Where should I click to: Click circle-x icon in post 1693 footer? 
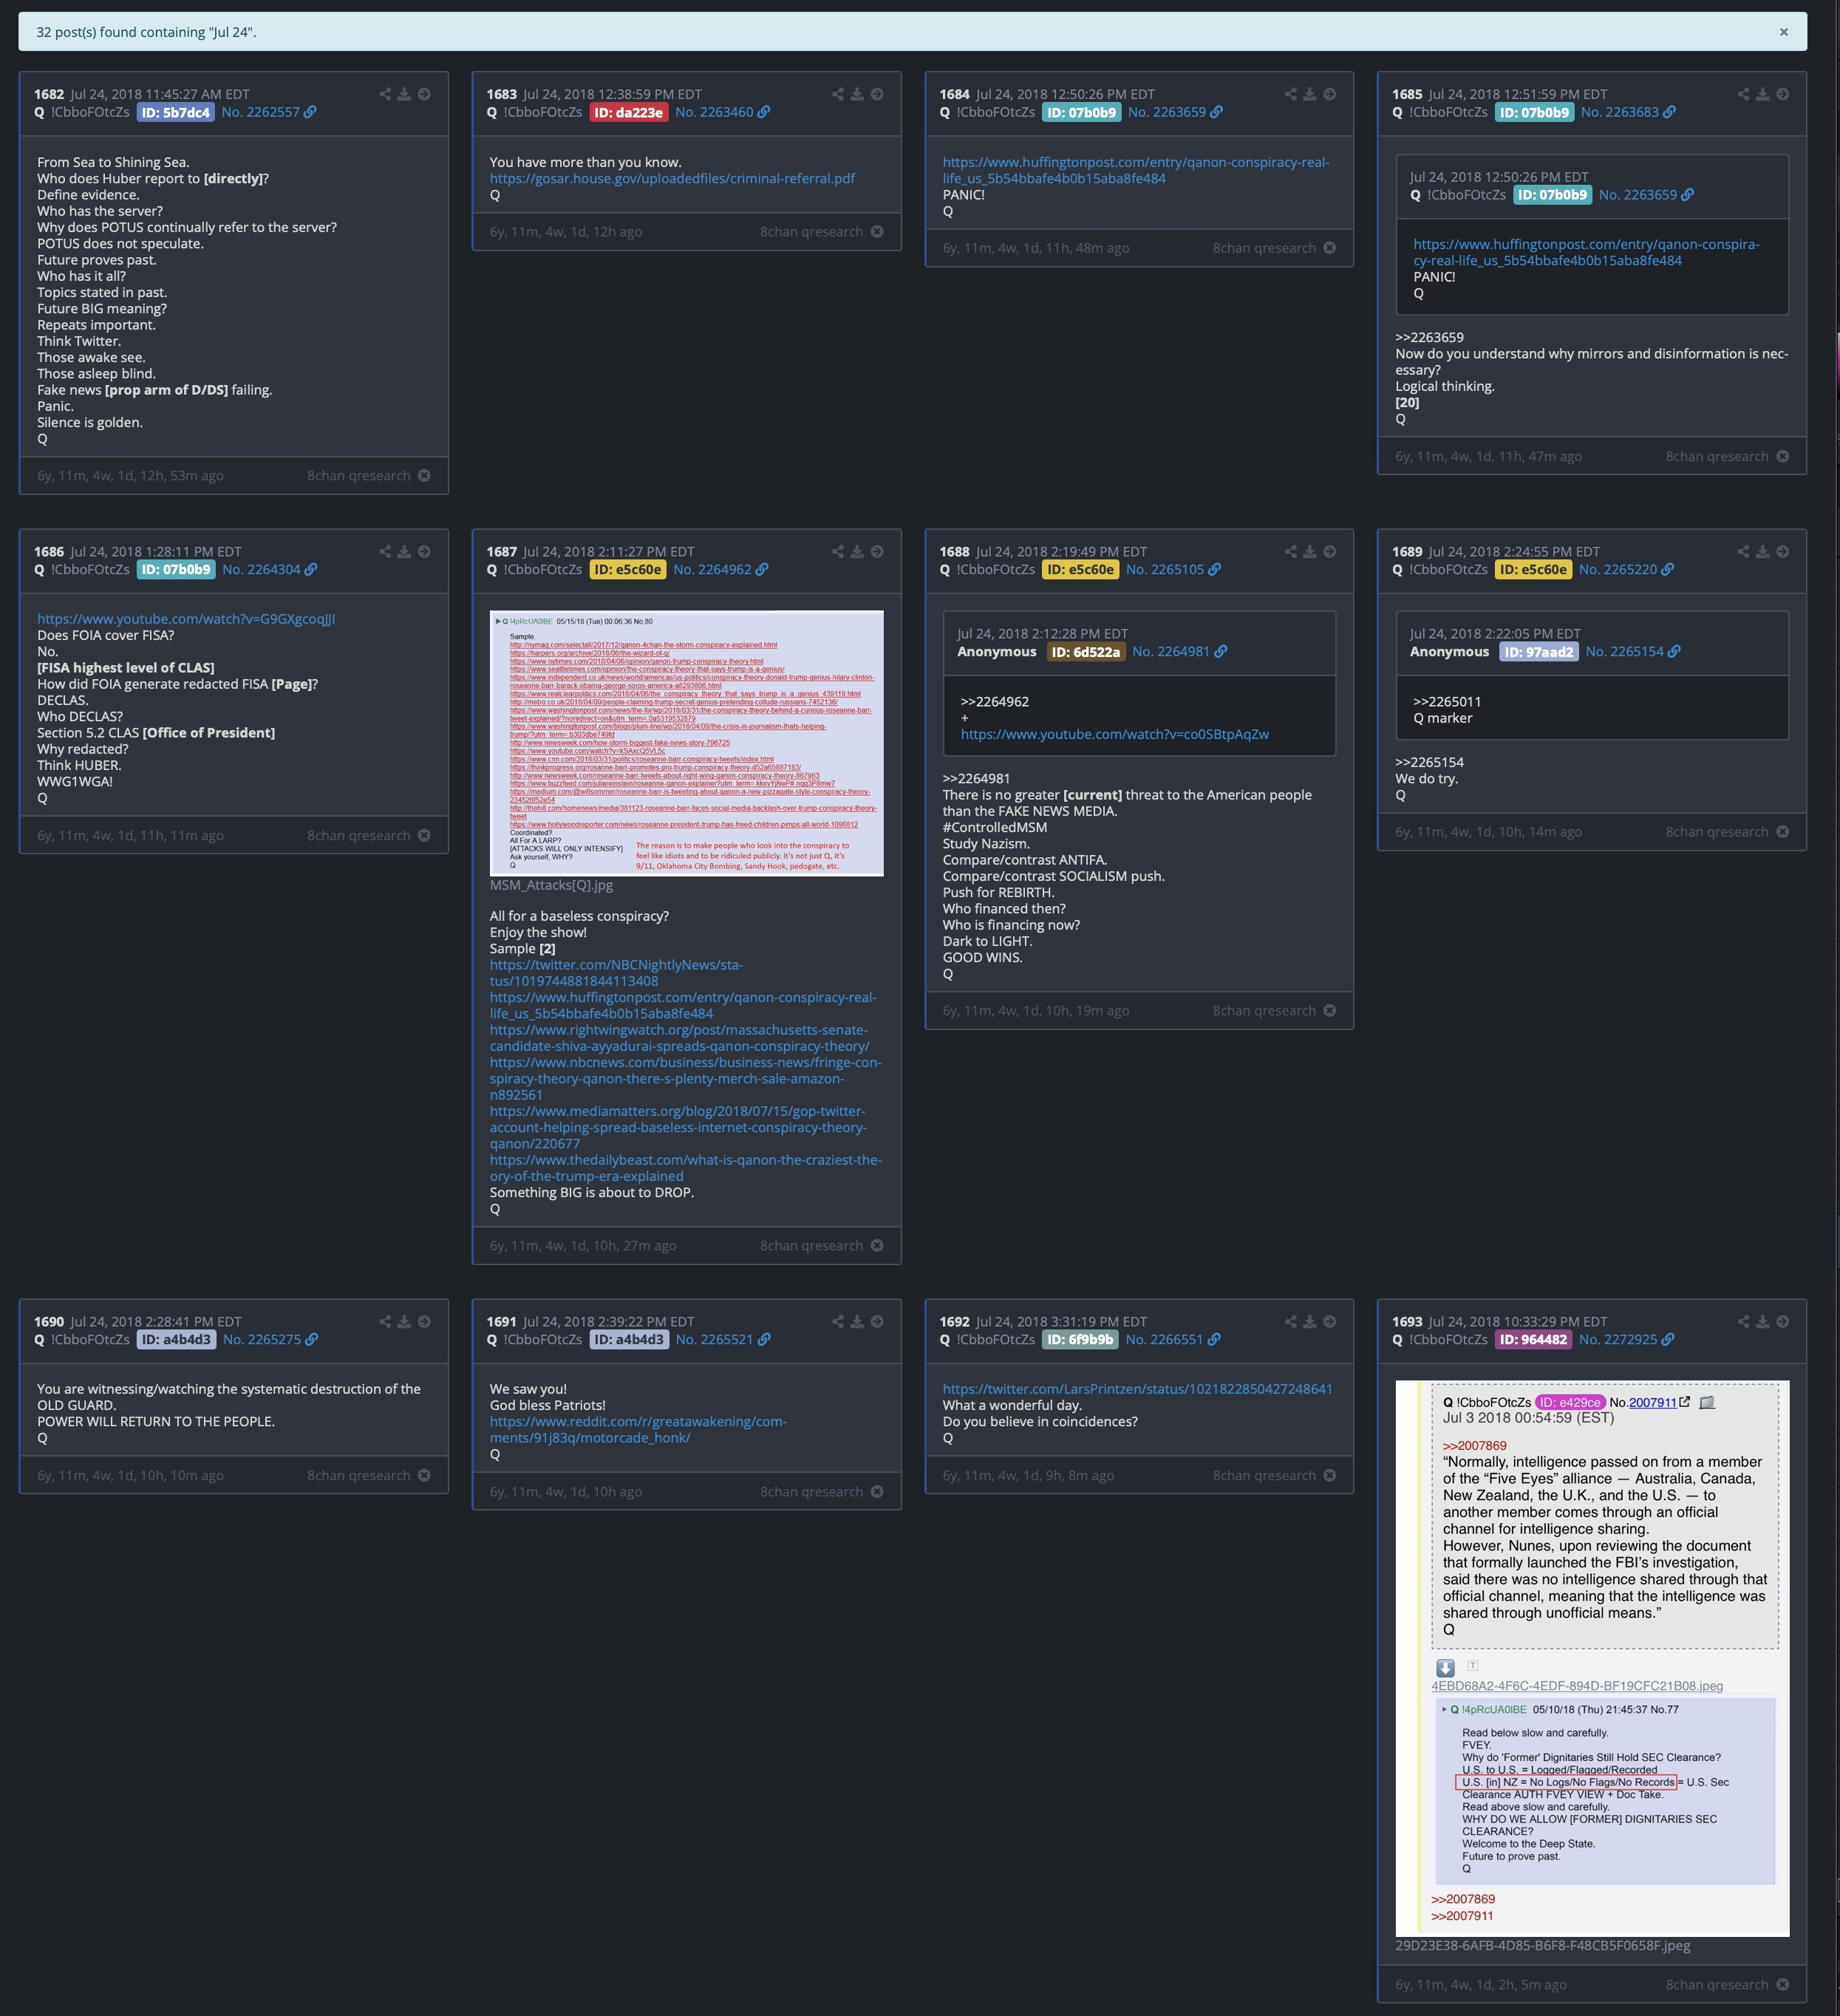tap(1782, 1984)
